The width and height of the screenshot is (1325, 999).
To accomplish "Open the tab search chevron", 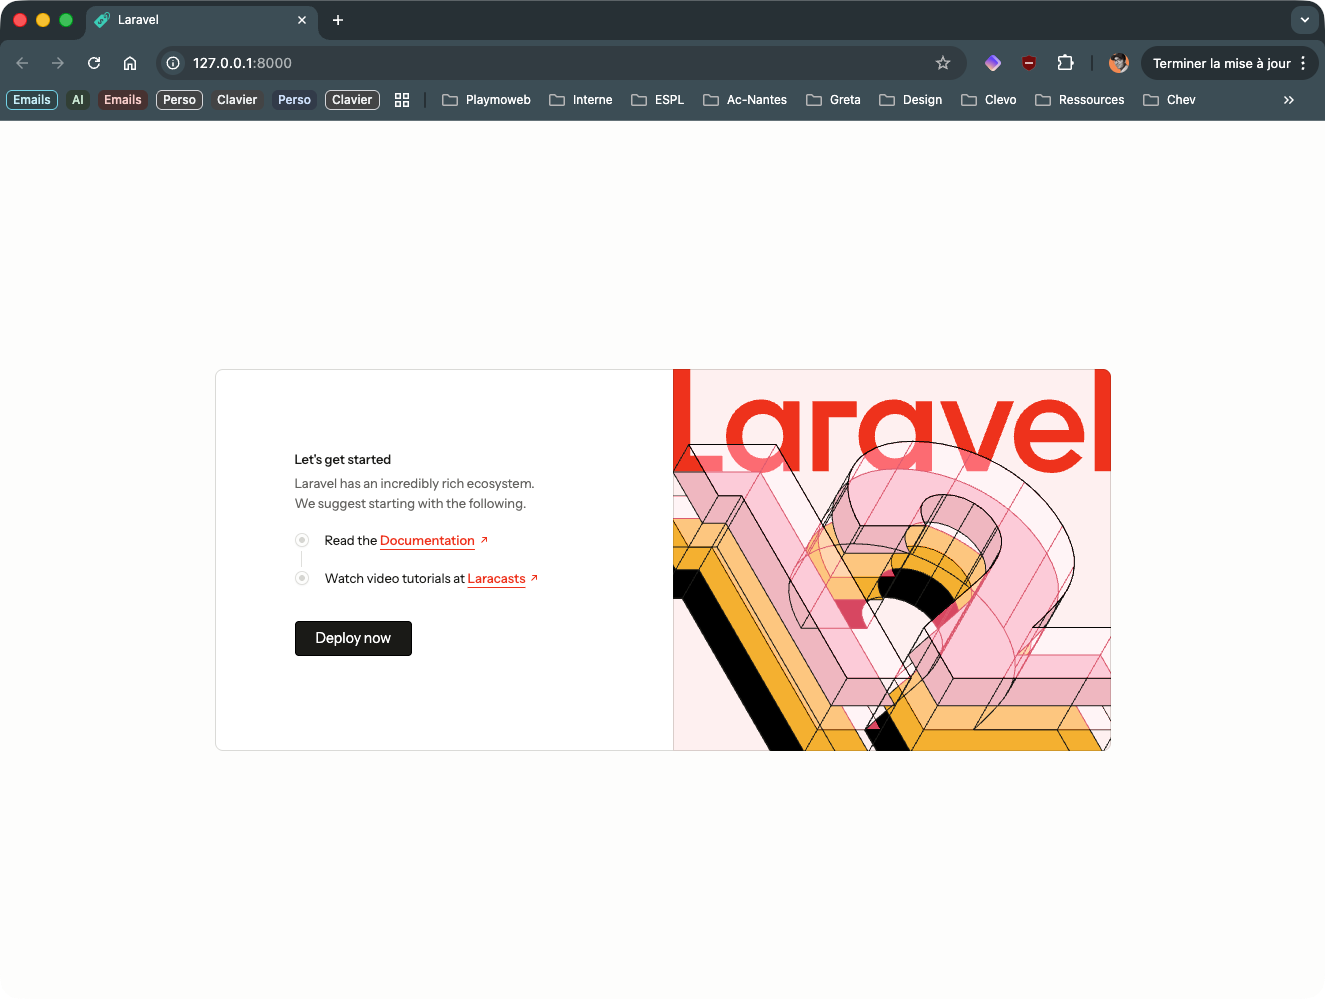I will click(x=1304, y=19).
